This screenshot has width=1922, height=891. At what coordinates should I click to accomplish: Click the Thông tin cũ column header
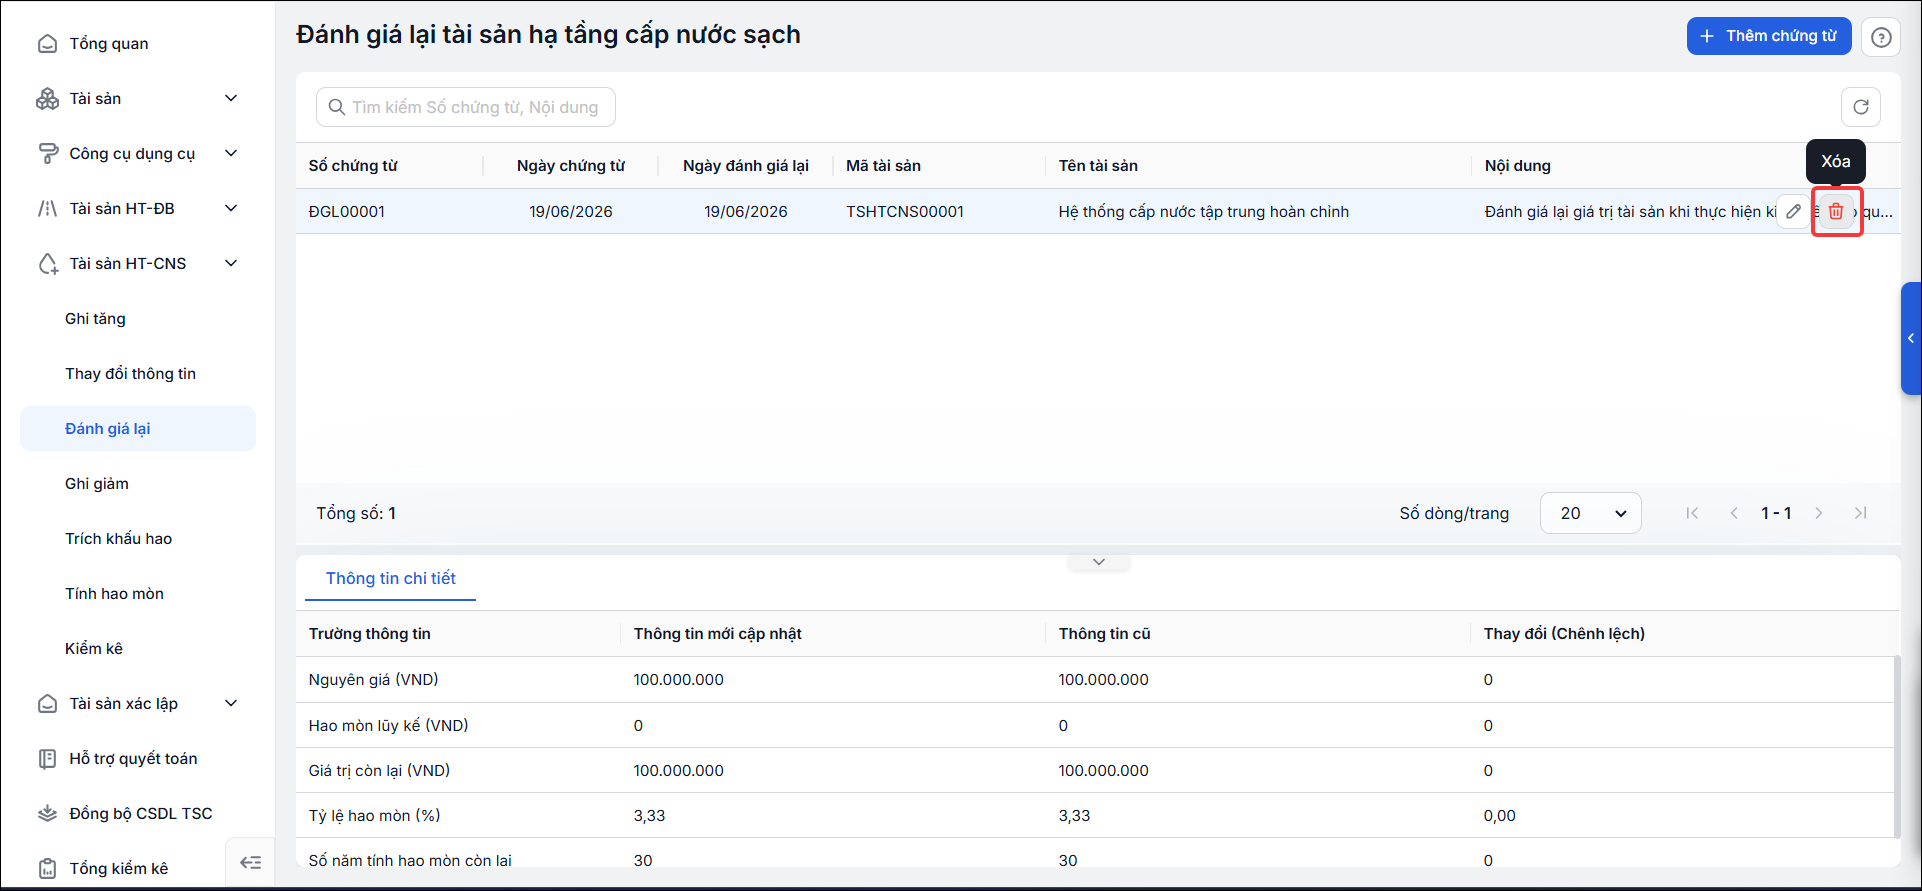click(x=1105, y=634)
